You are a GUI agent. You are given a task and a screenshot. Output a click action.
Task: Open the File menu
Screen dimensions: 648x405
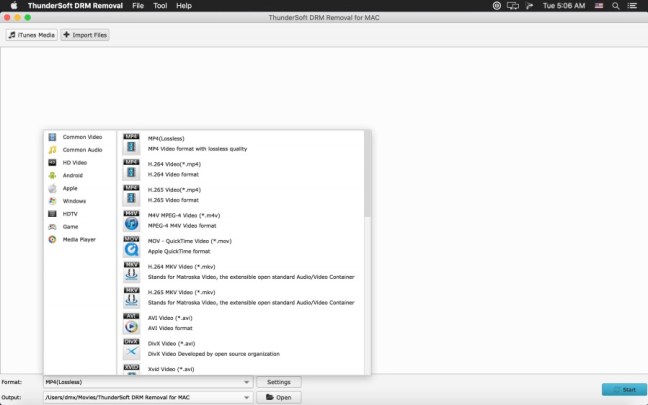pos(138,6)
